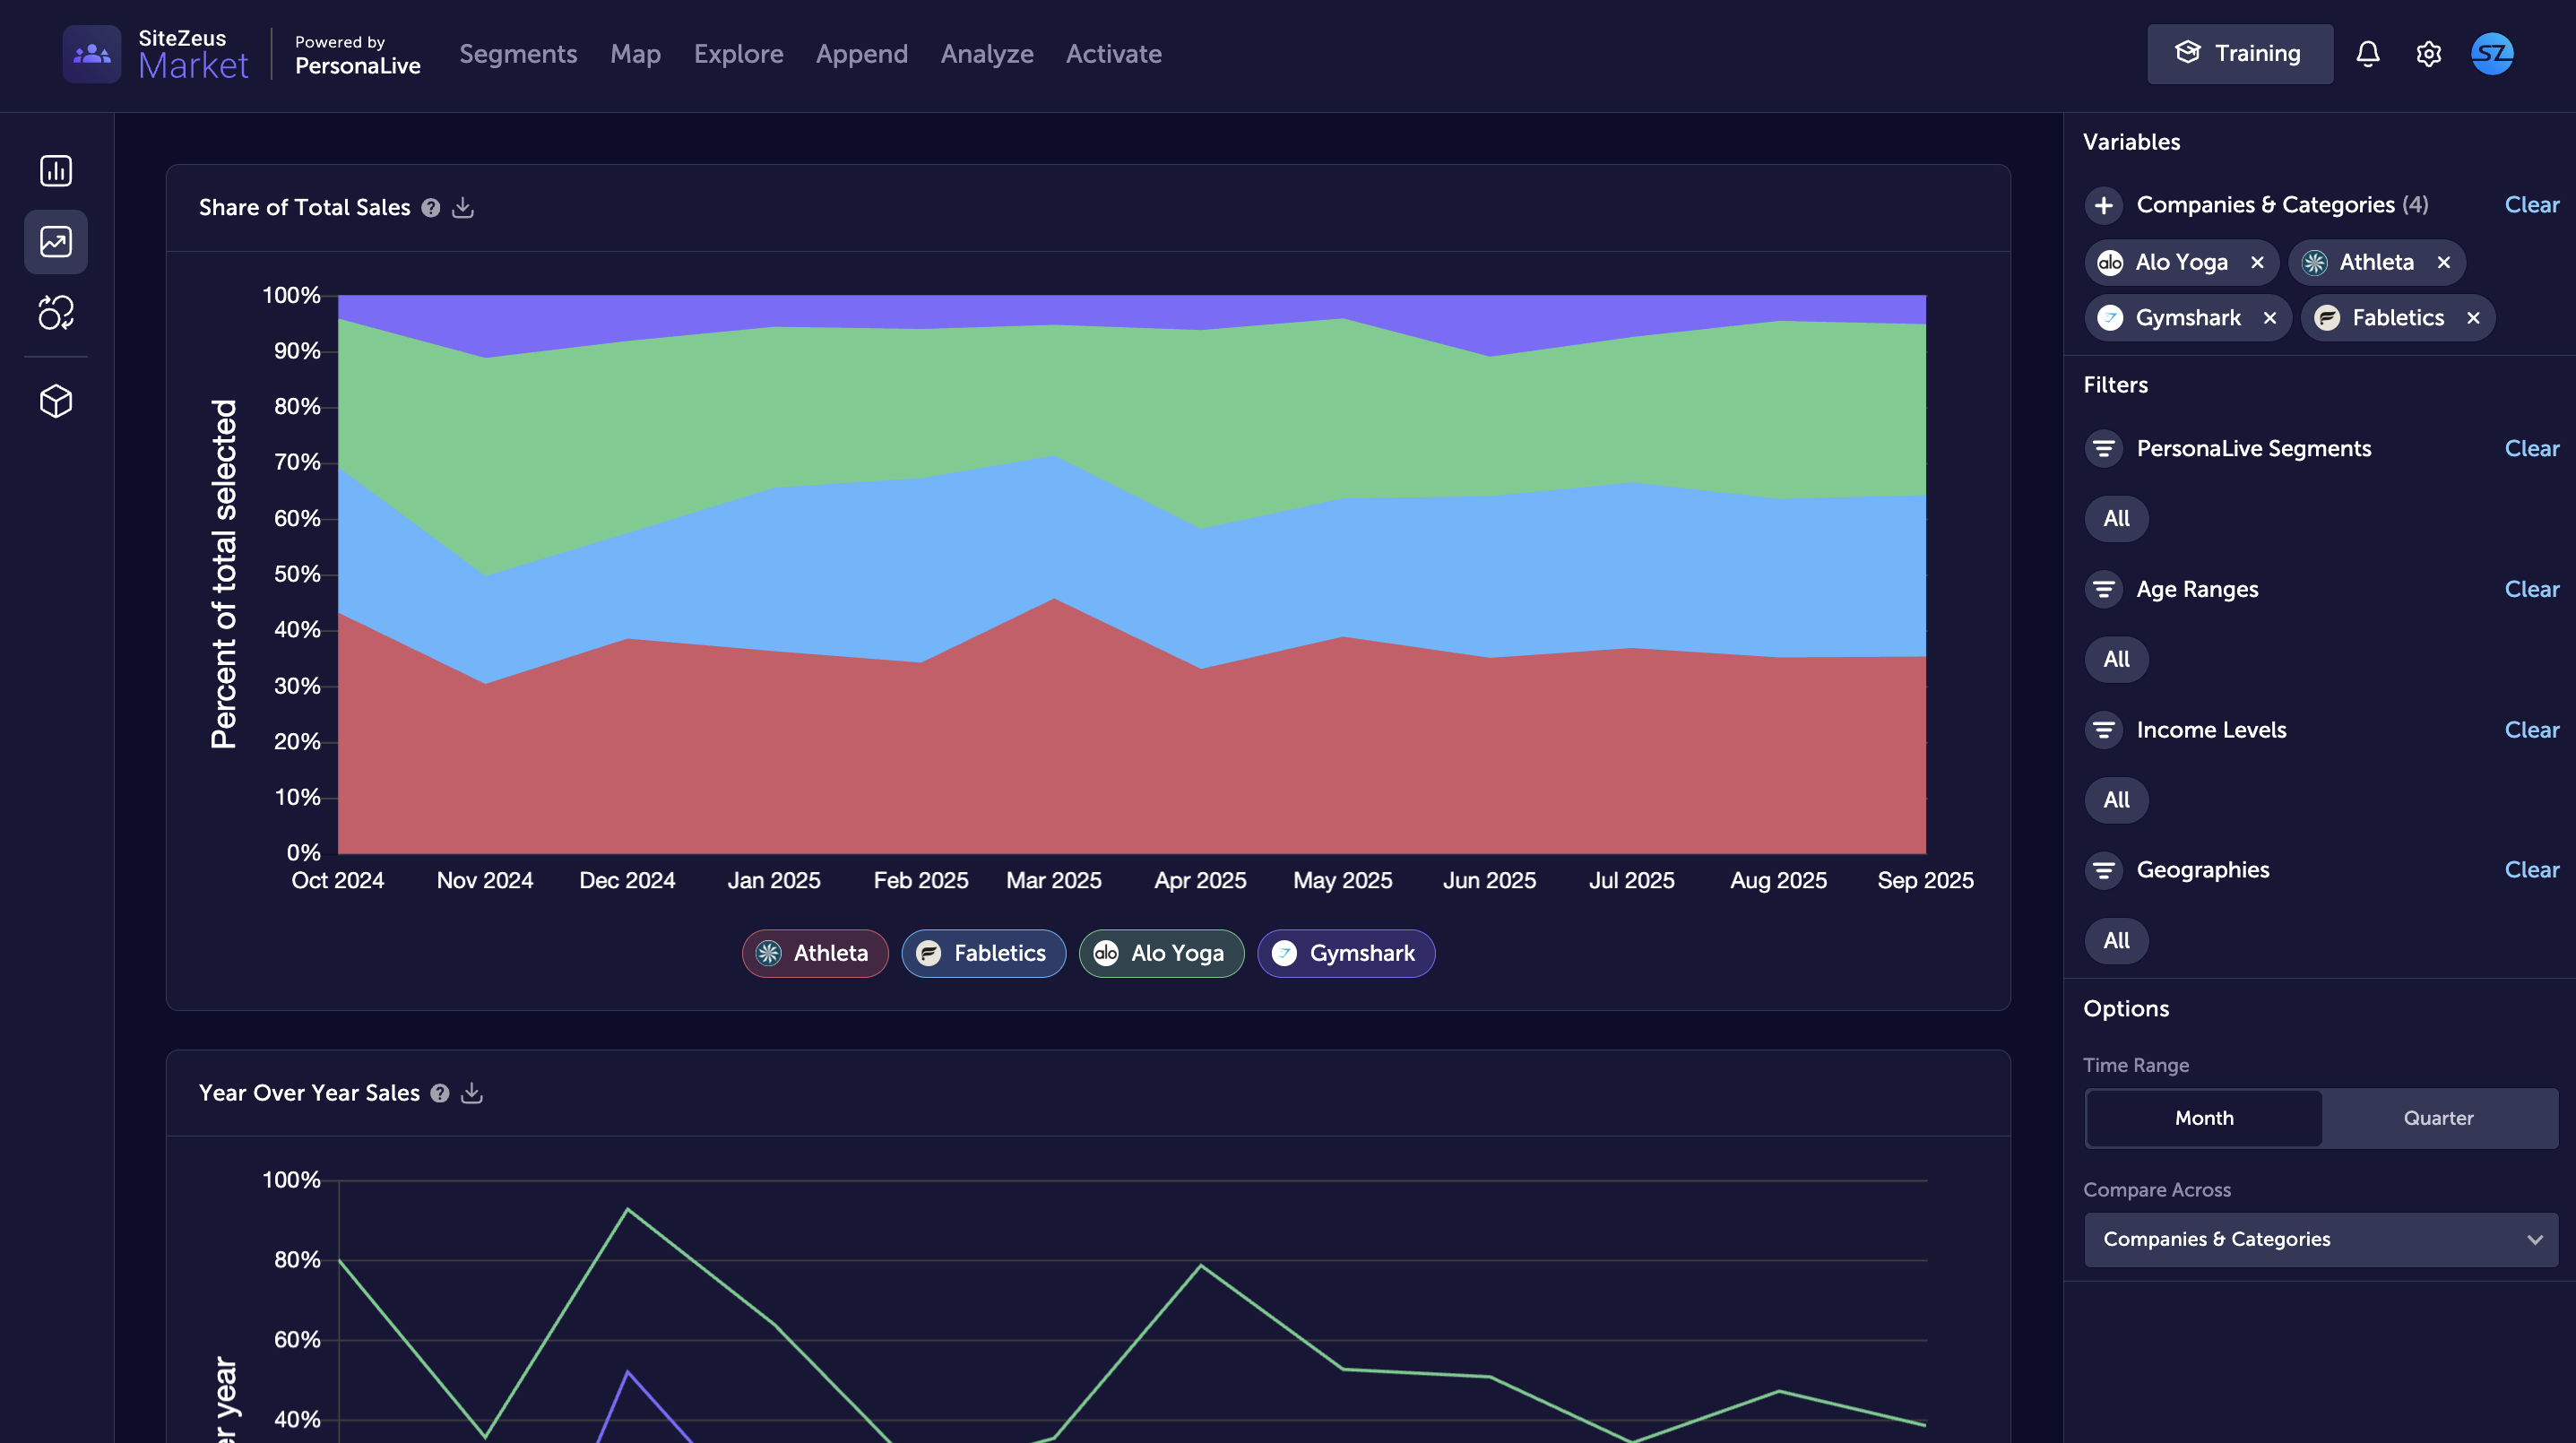This screenshot has width=2576, height=1443.
Task: Open the Compare Across dropdown
Action: (x=2320, y=1239)
